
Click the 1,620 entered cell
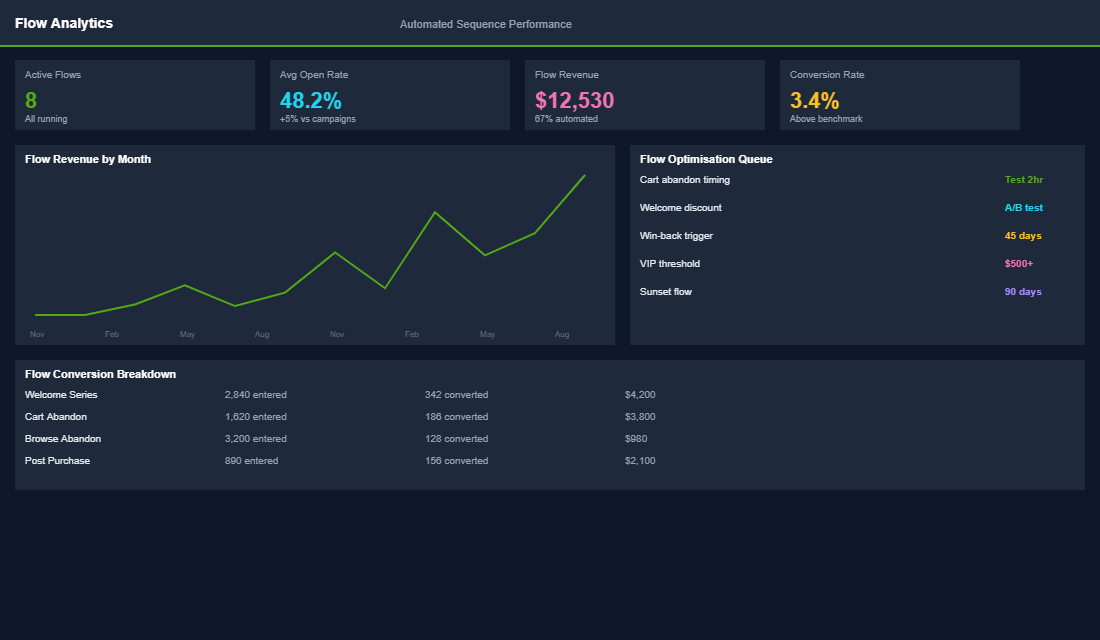coord(255,417)
